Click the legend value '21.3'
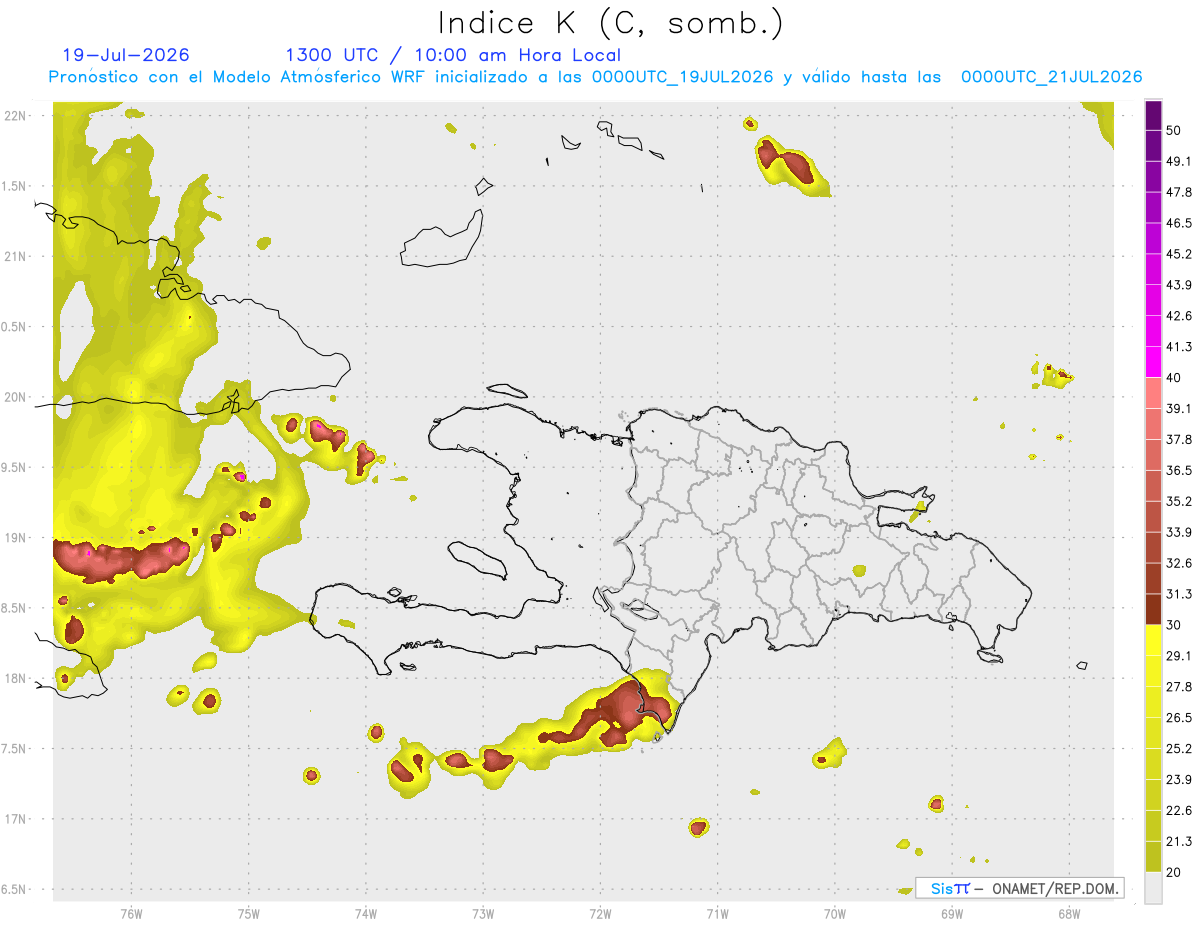Image resolution: width=1200 pixels, height=927 pixels. pos(1179,842)
